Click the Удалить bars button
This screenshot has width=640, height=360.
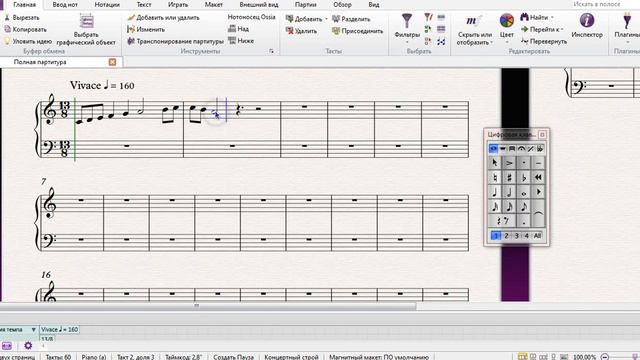point(301,31)
